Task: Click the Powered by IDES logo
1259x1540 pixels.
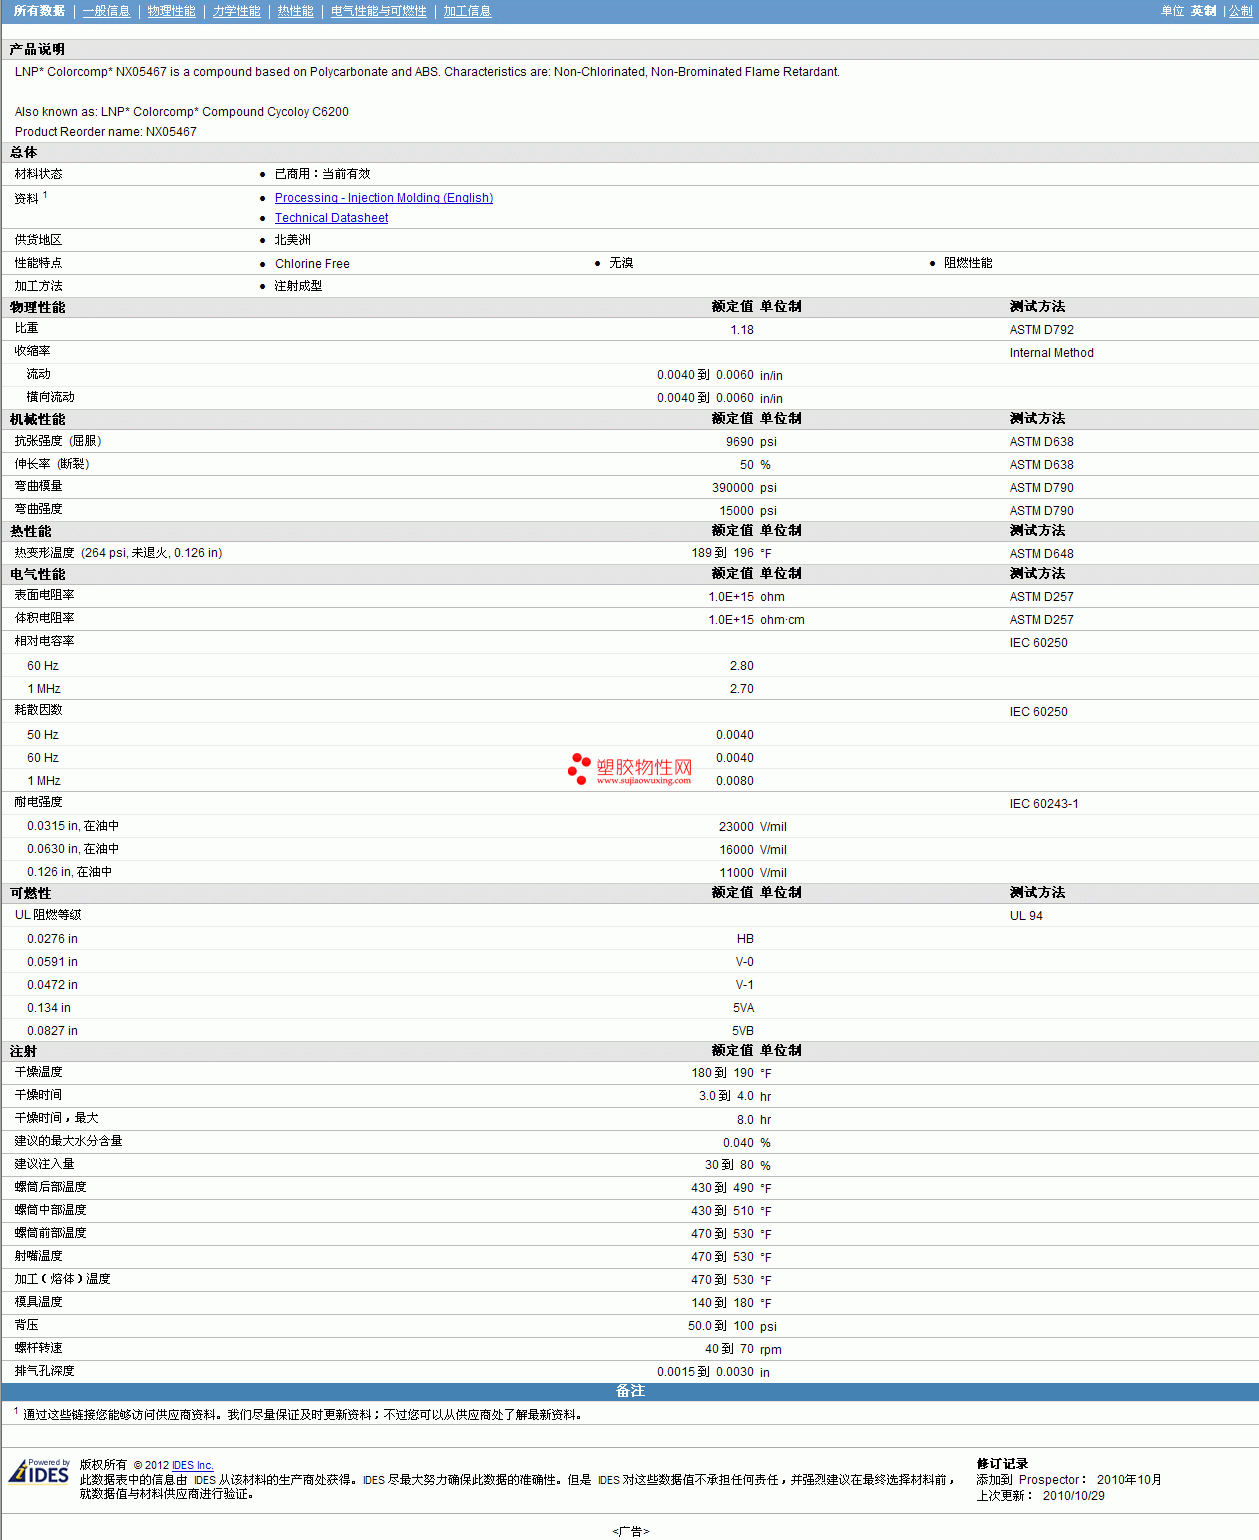Action: pyautogui.click(x=39, y=1471)
